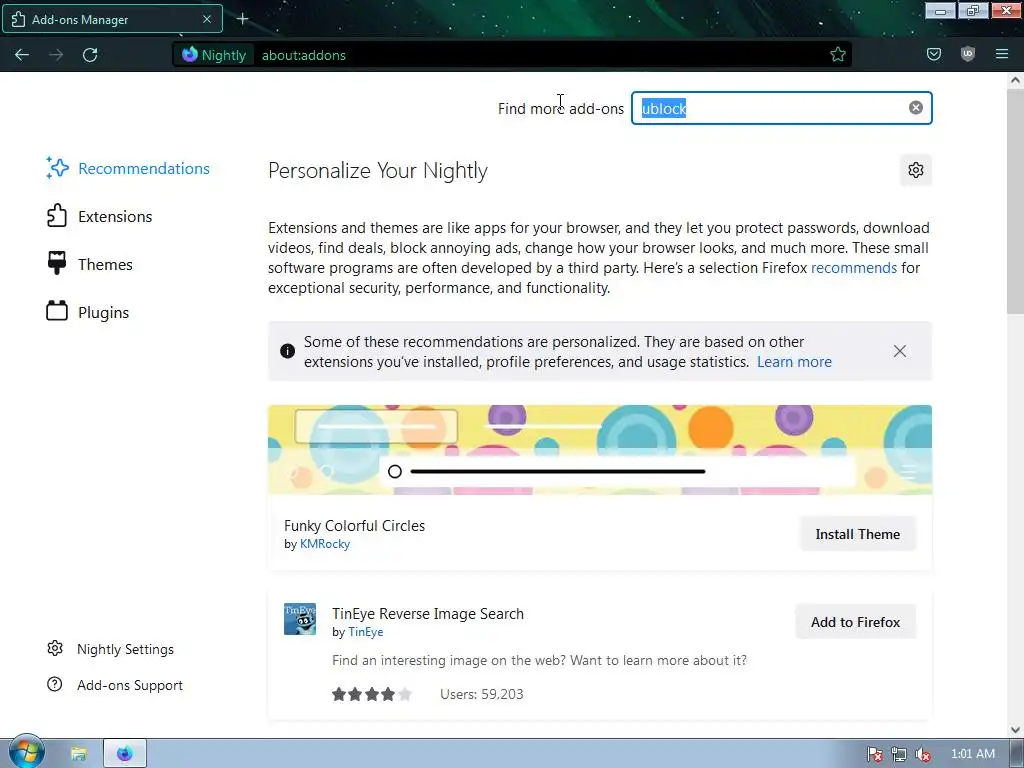Reload the current page
The width and height of the screenshot is (1024, 768).
click(90, 55)
